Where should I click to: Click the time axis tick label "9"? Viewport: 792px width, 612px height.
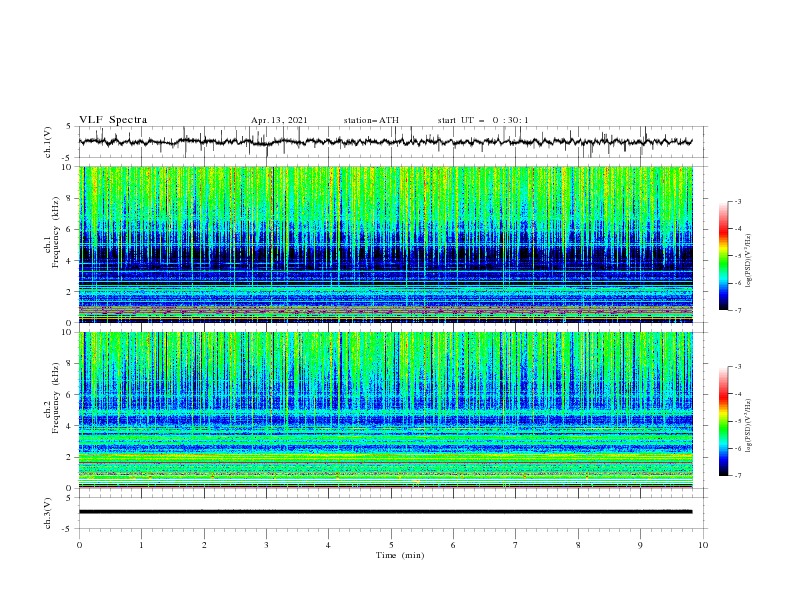(x=640, y=545)
